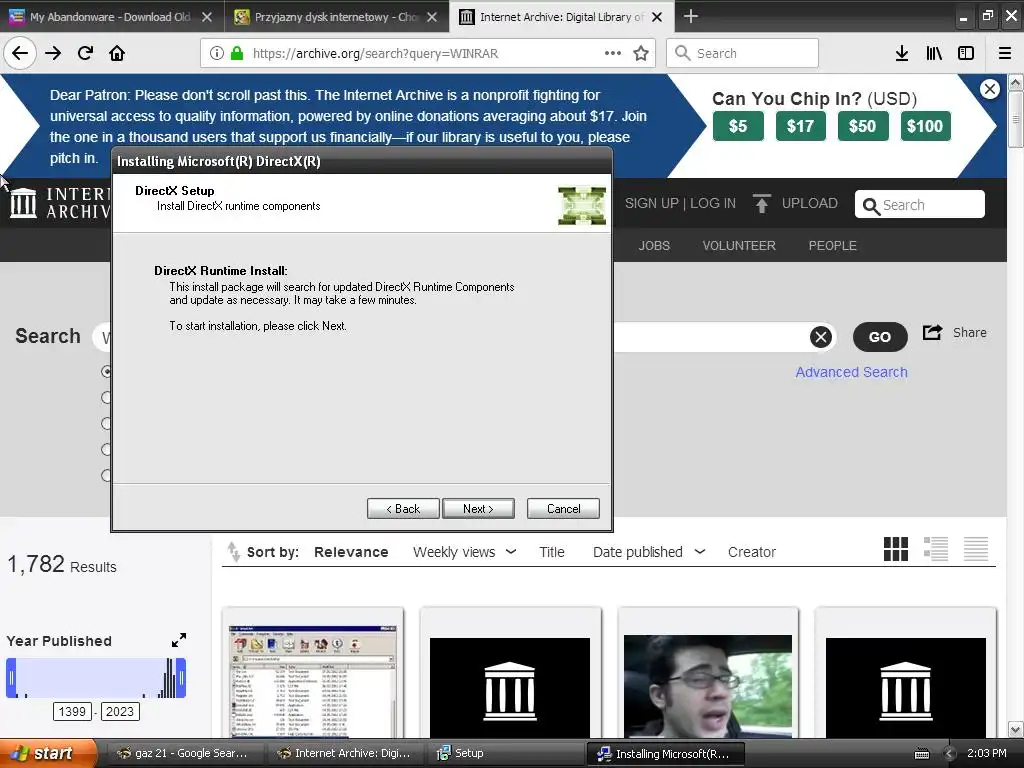Viewport: 1024px width, 768px height.
Task: Open the PEOPLE nav item
Action: (832, 246)
